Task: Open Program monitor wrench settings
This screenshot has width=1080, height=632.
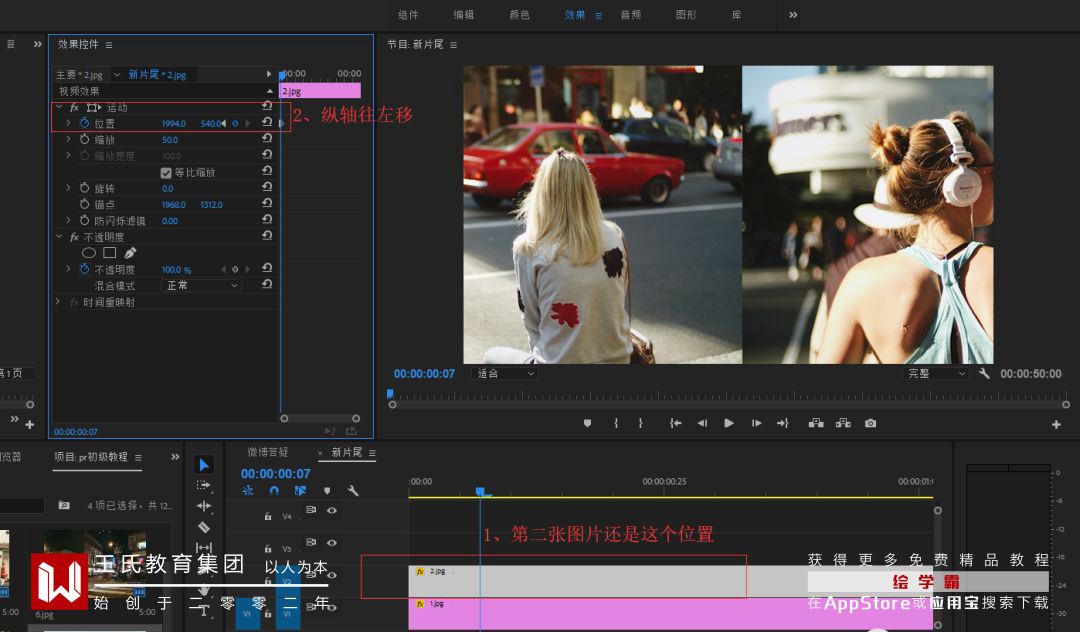Action: coord(984,373)
